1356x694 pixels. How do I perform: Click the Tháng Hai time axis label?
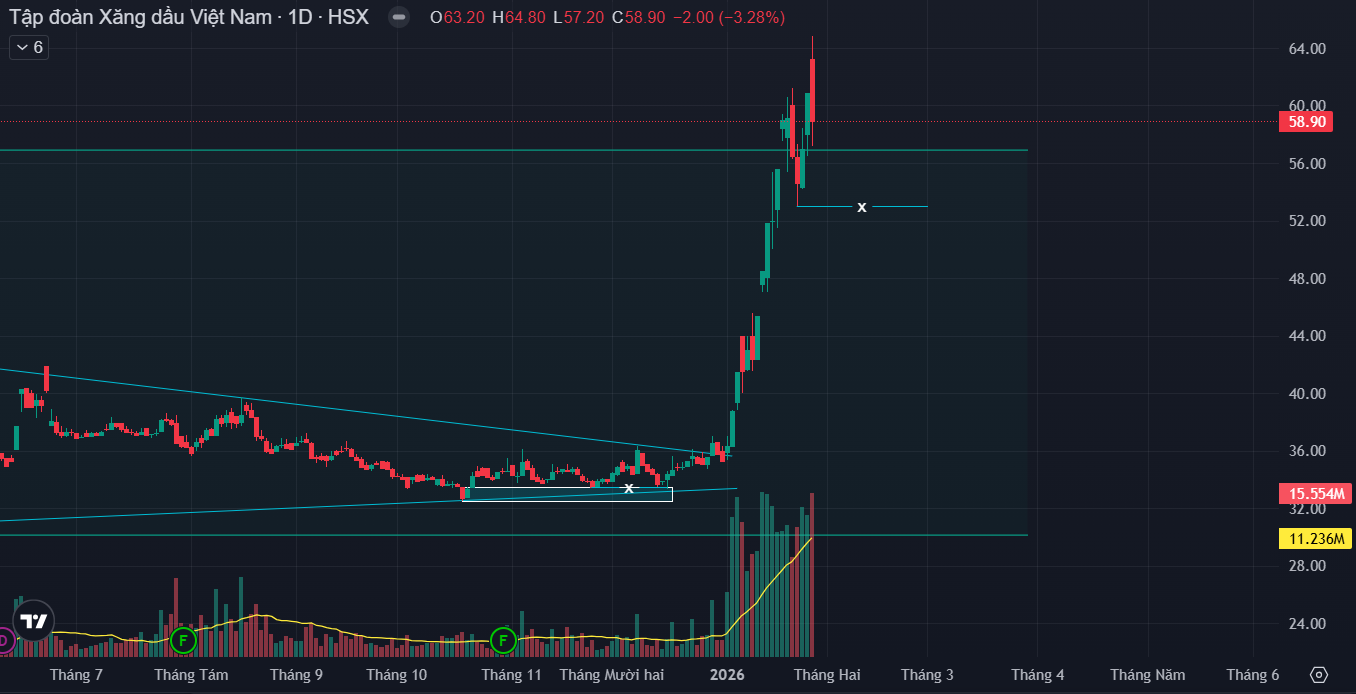tap(827, 675)
